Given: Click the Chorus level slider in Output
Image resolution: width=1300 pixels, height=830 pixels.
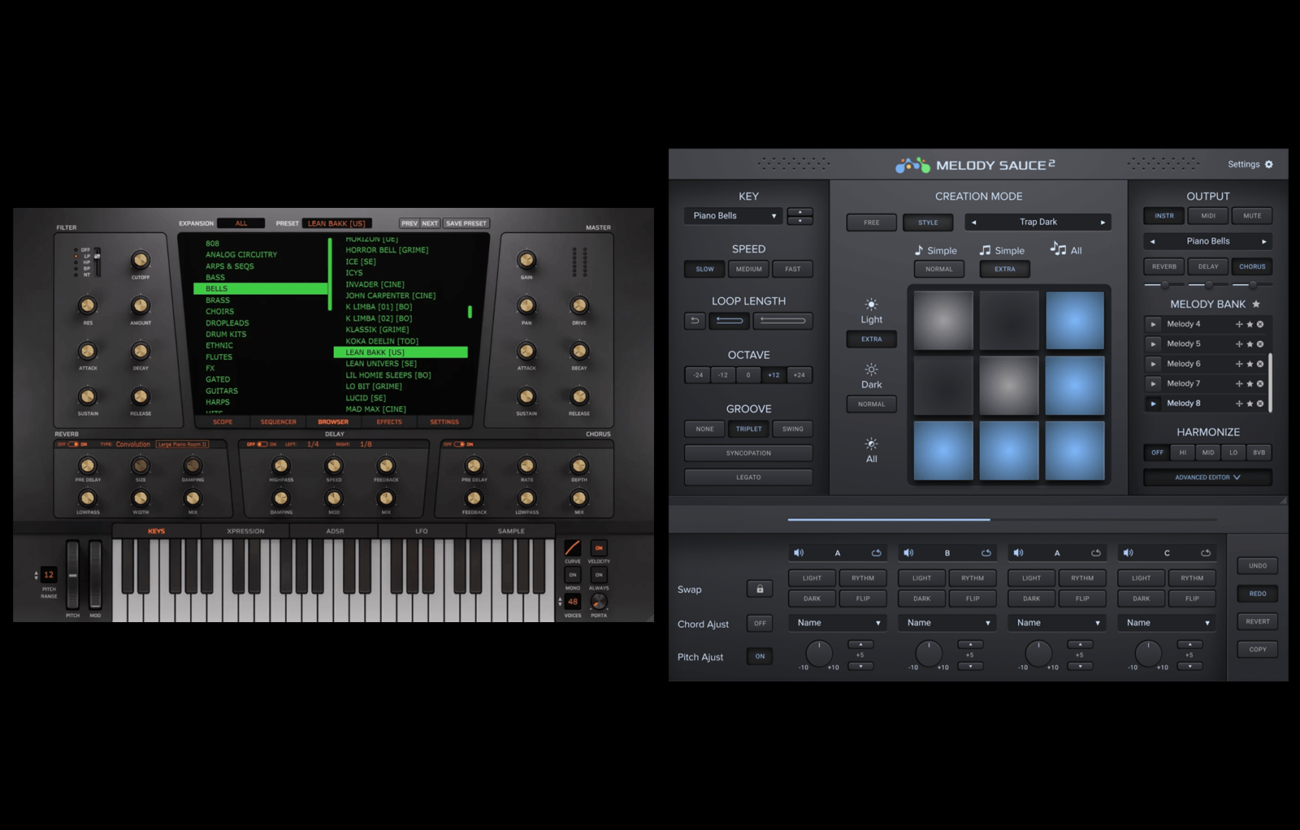Looking at the screenshot, I should [1252, 285].
